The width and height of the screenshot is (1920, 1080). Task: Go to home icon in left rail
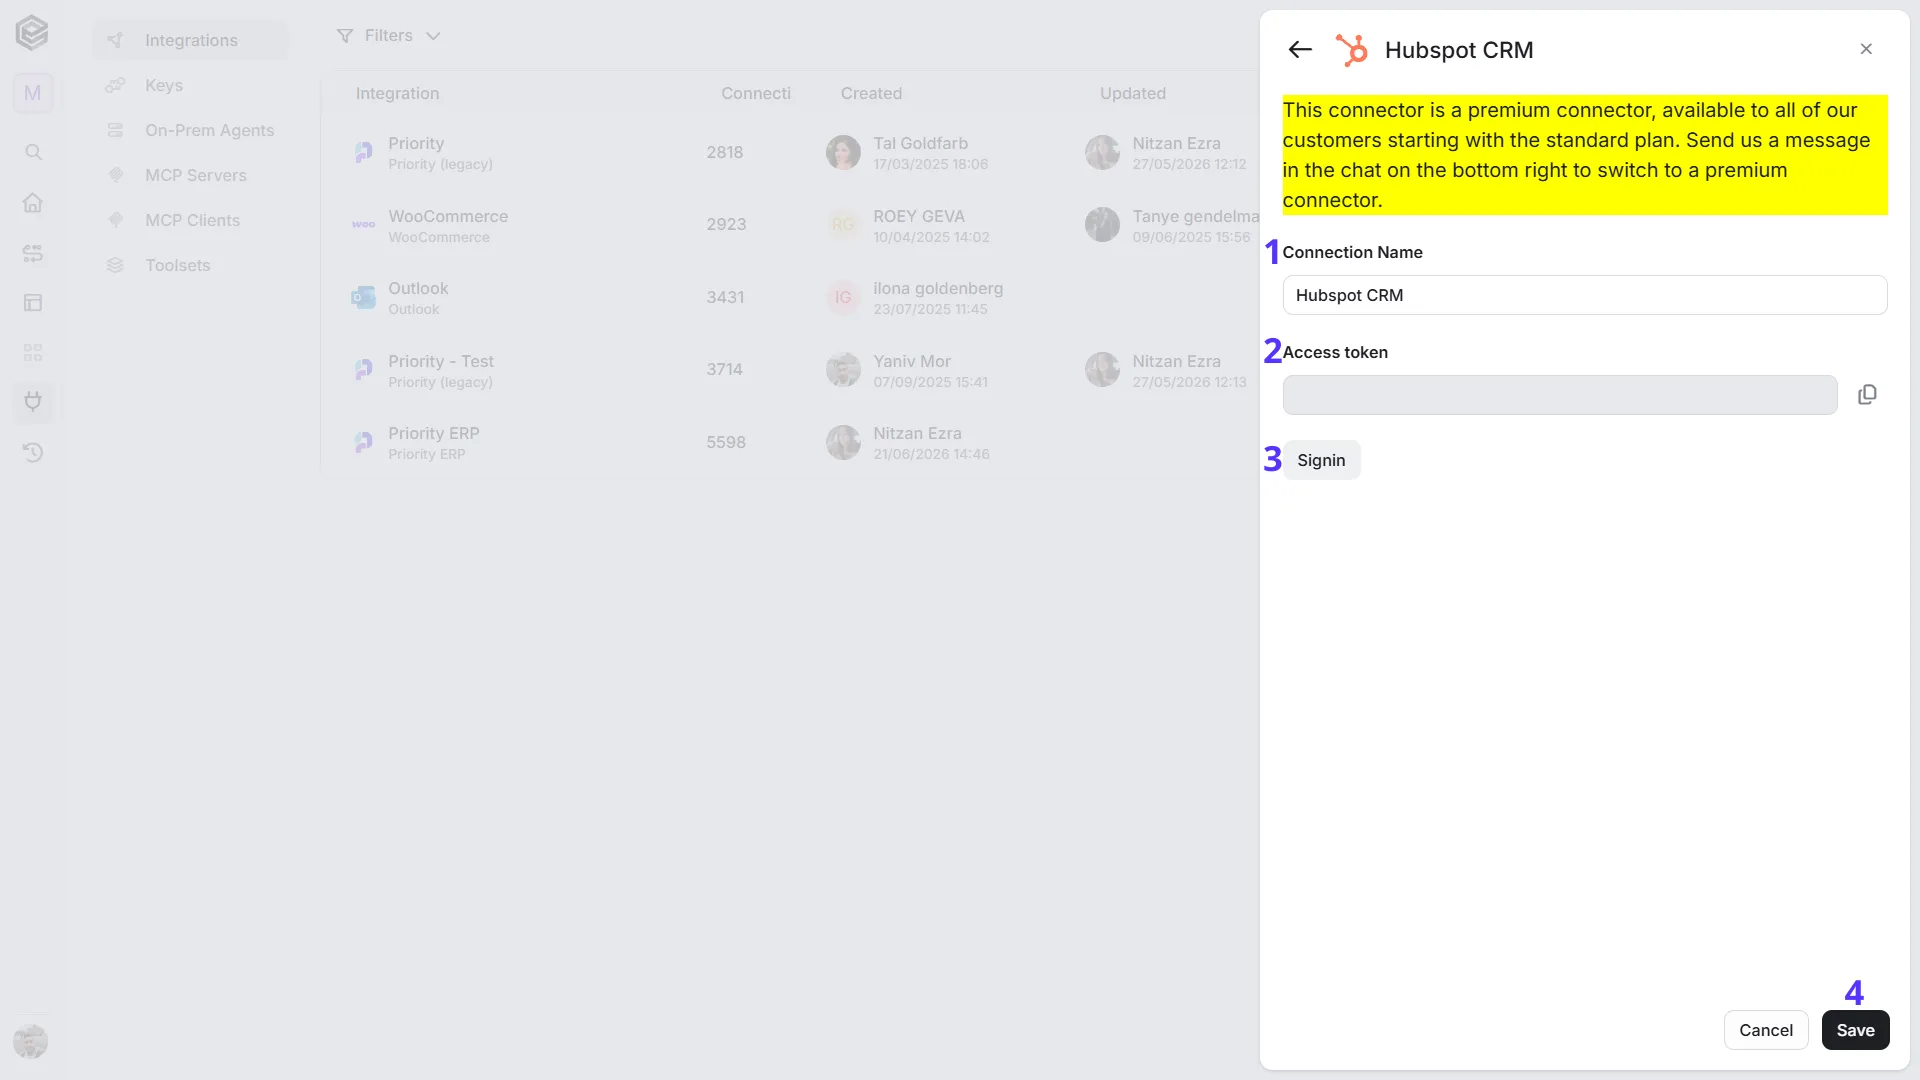click(x=33, y=203)
